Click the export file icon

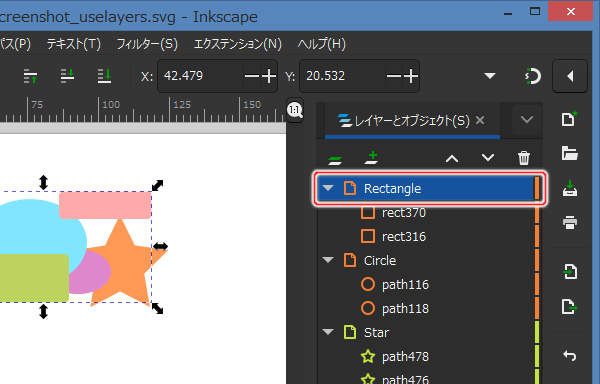[x=570, y=307]
